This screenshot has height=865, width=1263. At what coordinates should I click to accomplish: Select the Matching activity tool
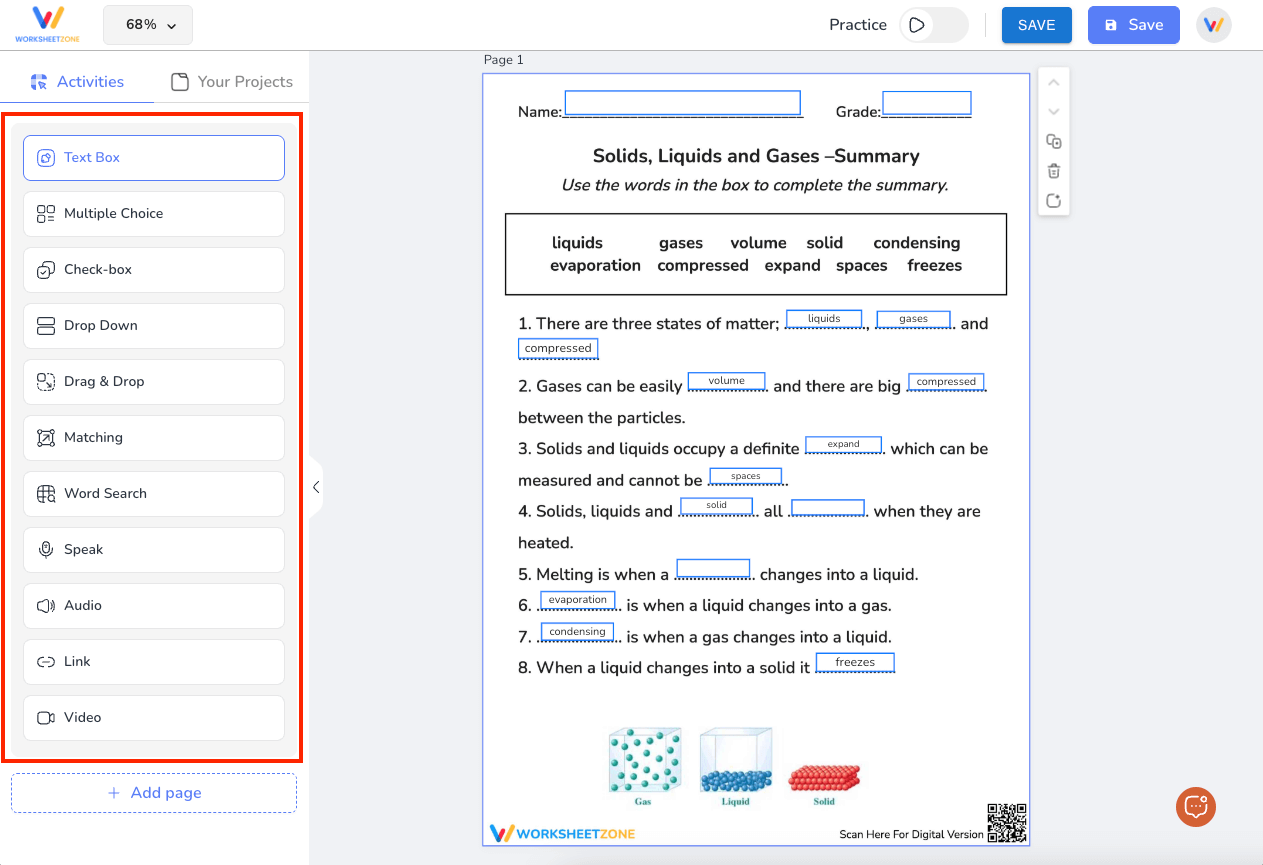(153, 437)
